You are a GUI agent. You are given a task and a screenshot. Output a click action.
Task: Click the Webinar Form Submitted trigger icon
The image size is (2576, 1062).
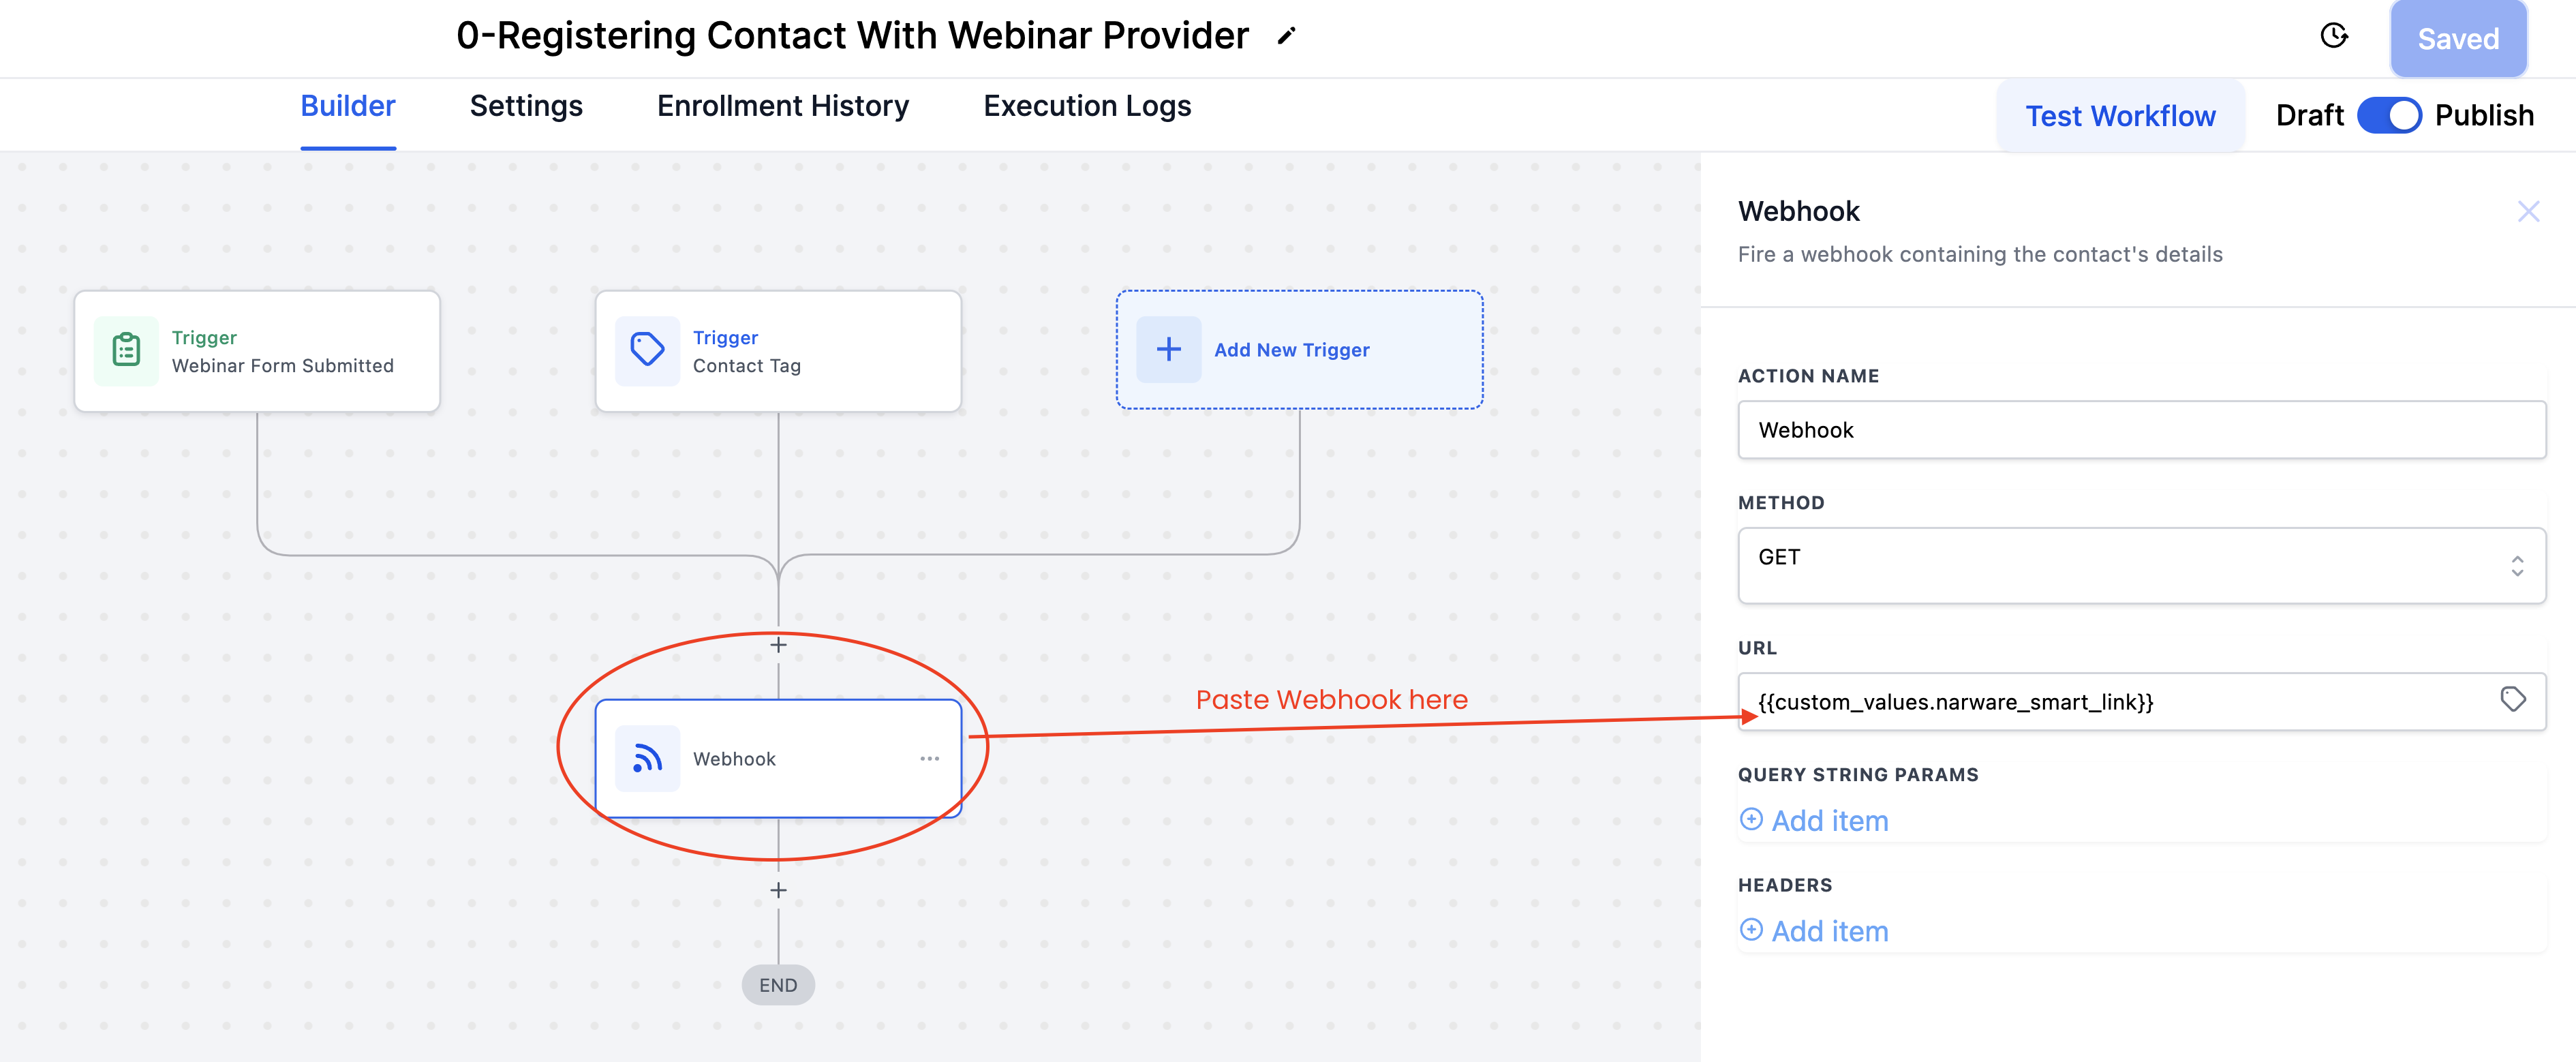point(126,350)
